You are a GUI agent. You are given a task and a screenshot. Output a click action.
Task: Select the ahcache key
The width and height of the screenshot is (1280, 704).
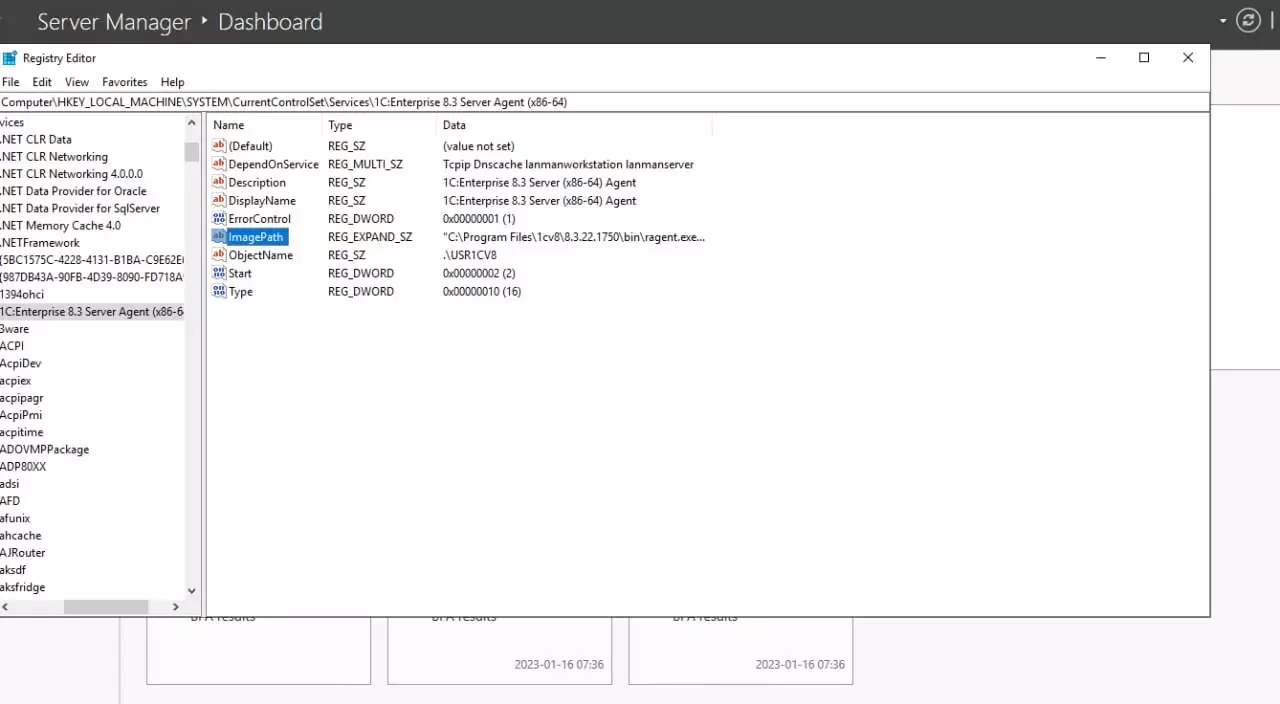(21, 536)
